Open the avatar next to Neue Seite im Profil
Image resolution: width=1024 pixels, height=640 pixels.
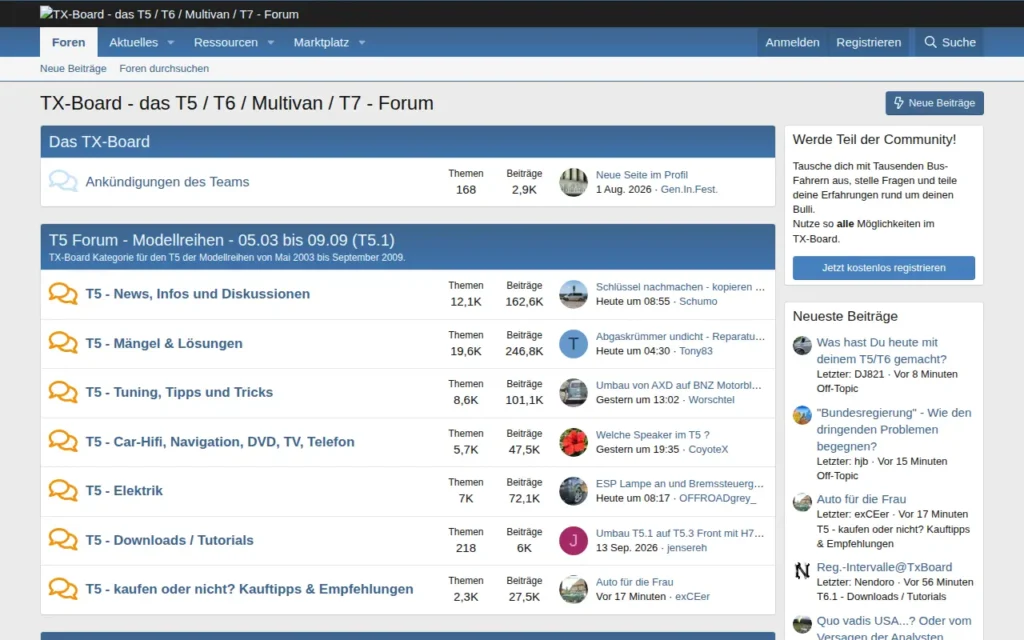point(573,182)
